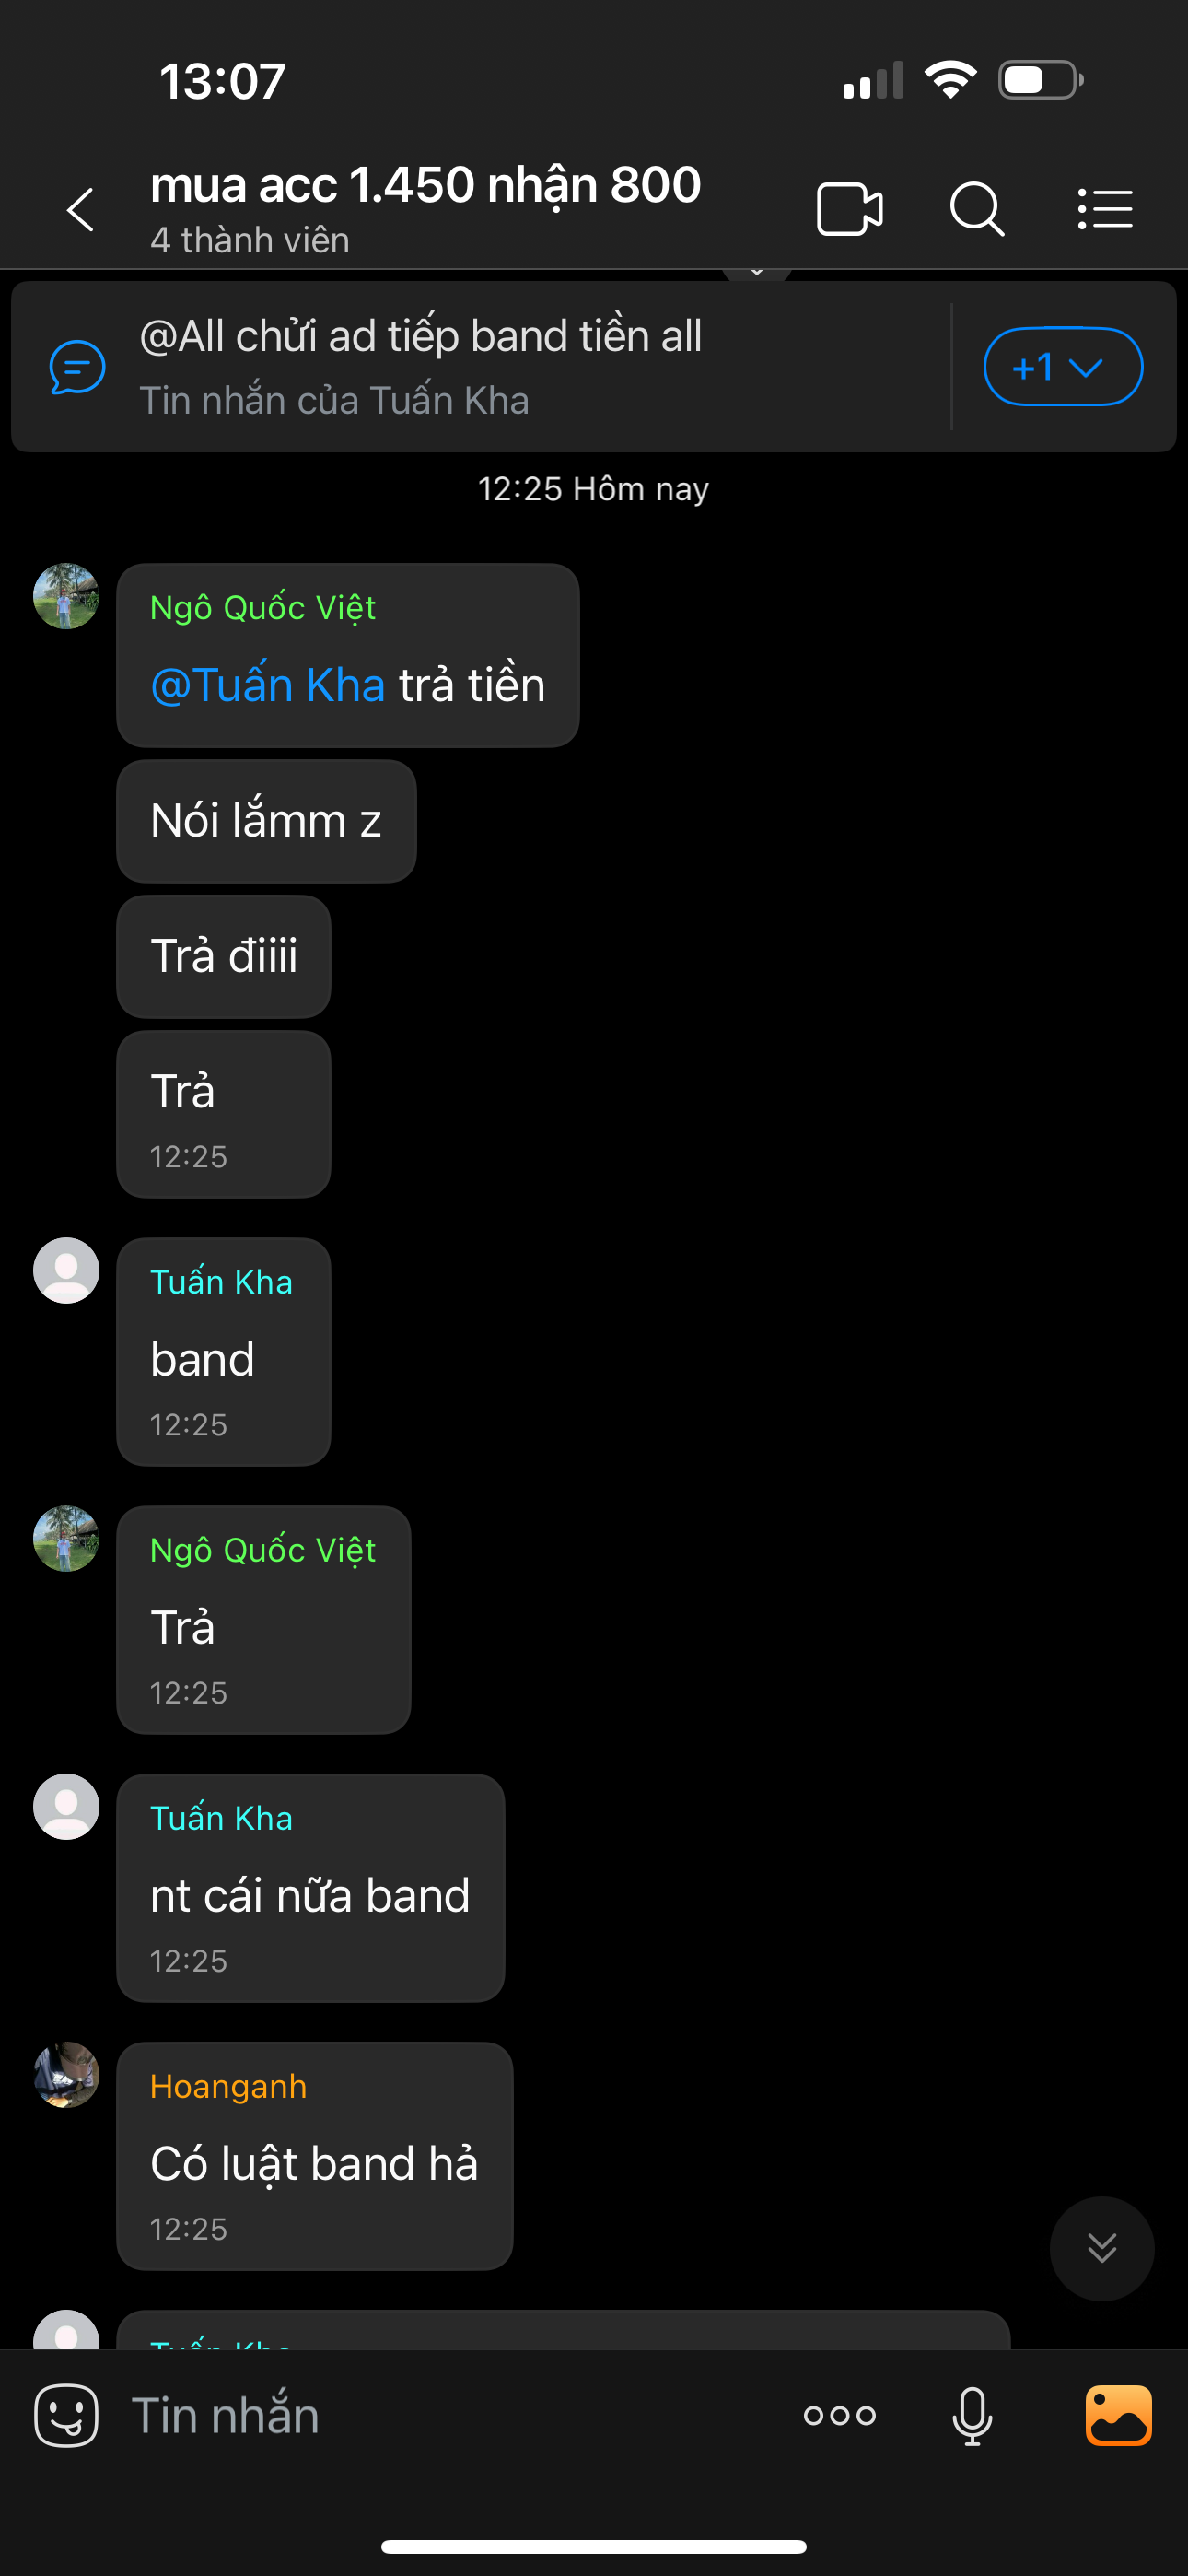Select the 'Có luật band hả' message
1188x2576 pixels.
point(315,2156)
